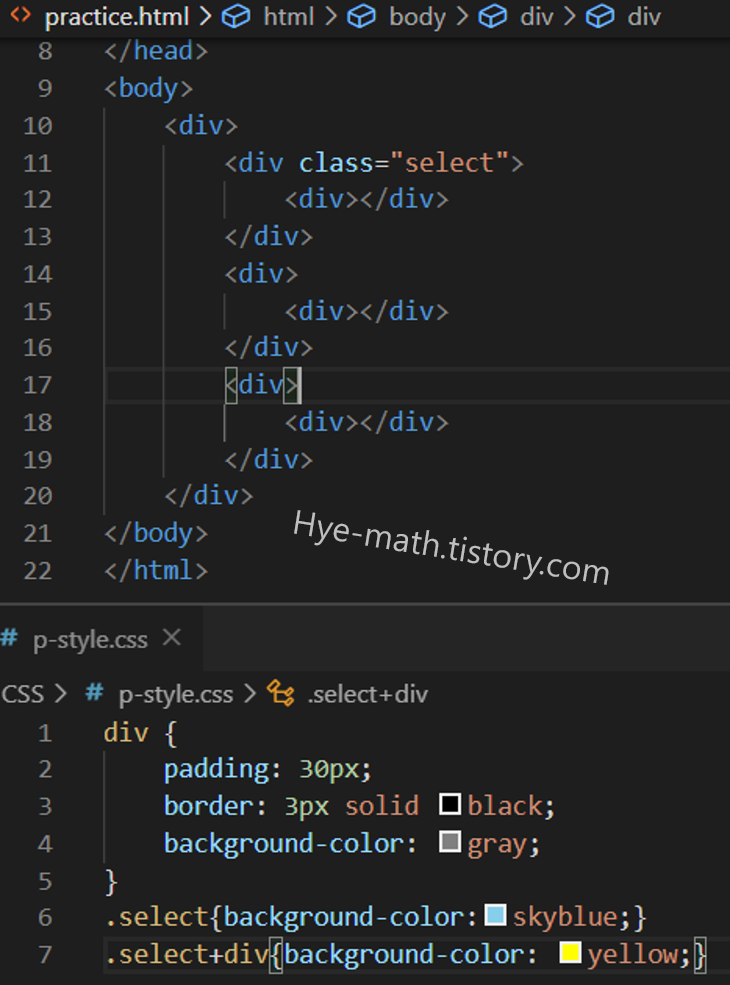Click the <div></div> on line 15
Screen dimensions: 730x985
point(367,311)
